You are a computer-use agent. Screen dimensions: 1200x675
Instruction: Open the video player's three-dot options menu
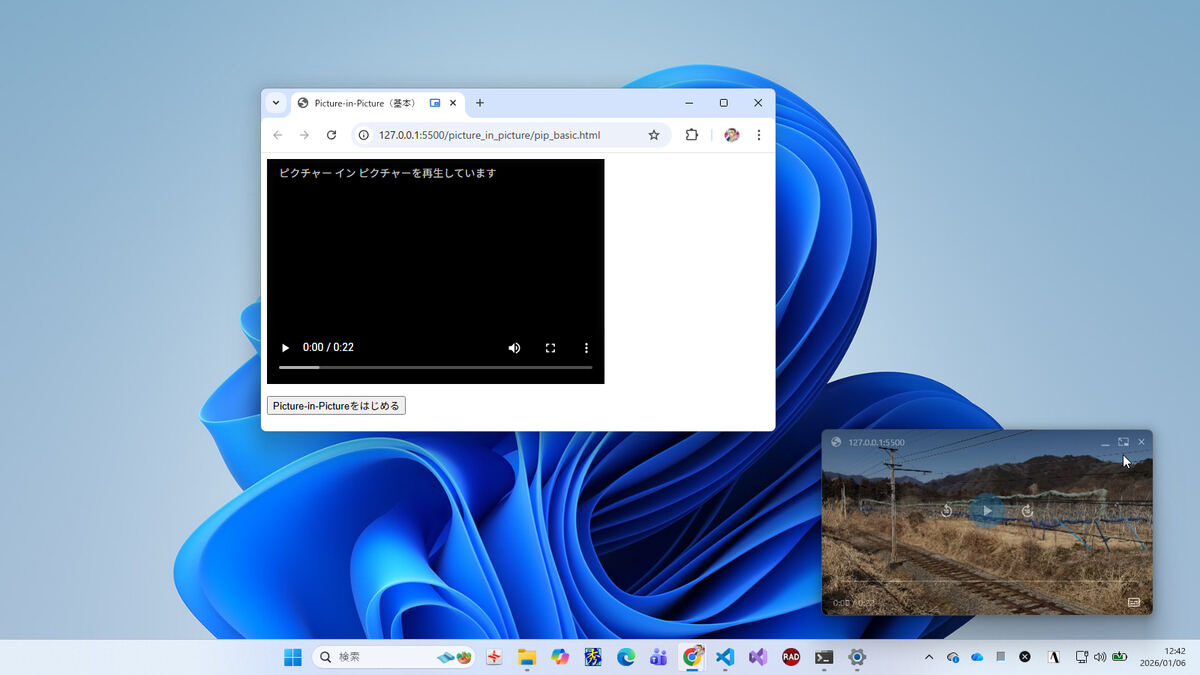[586, 348]
